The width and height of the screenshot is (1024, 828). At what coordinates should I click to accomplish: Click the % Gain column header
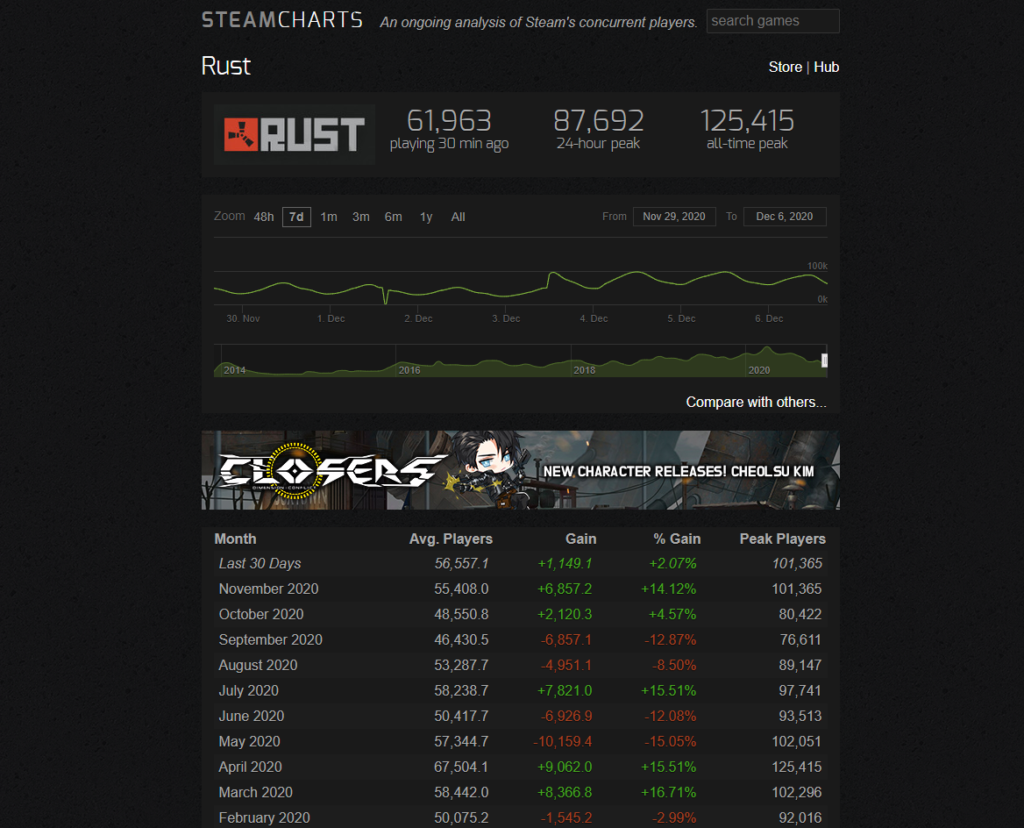tap(677, 539)
